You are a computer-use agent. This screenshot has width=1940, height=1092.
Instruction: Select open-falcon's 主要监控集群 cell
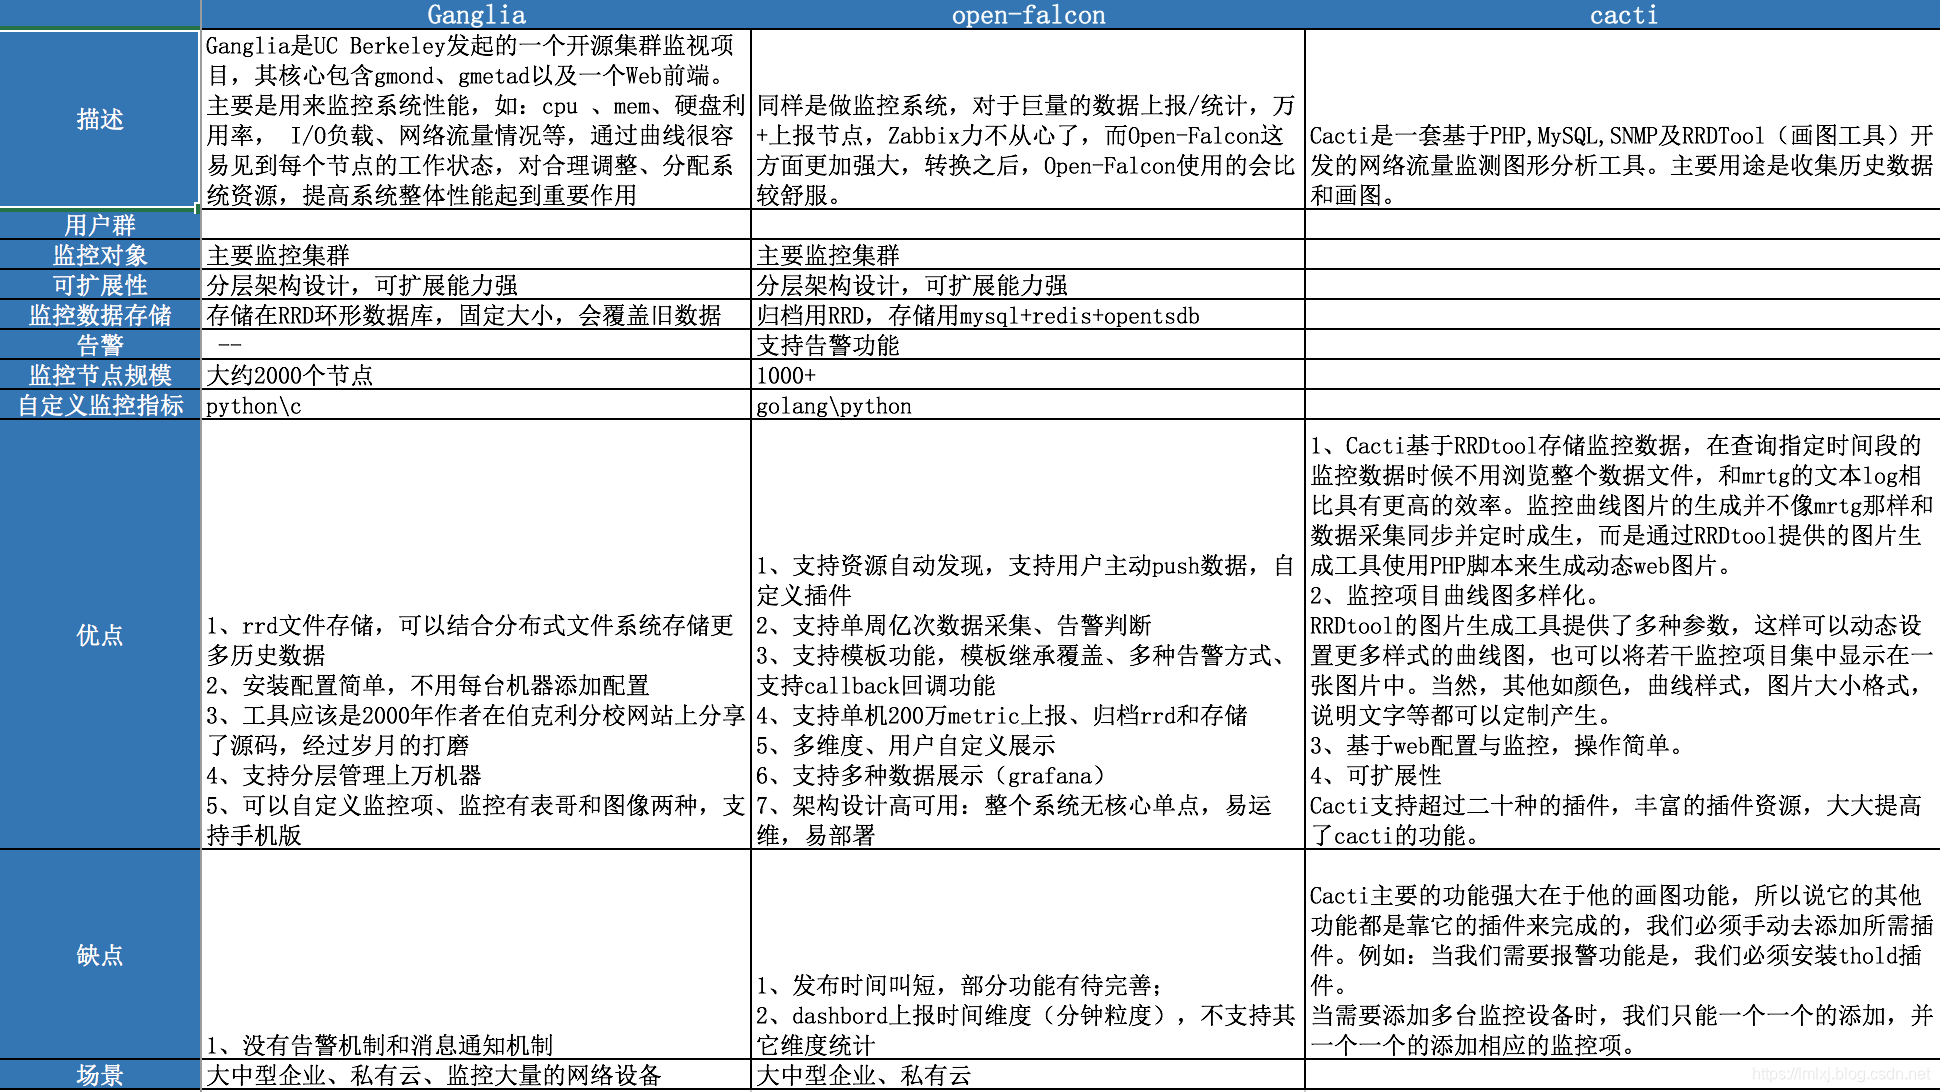1028,255
